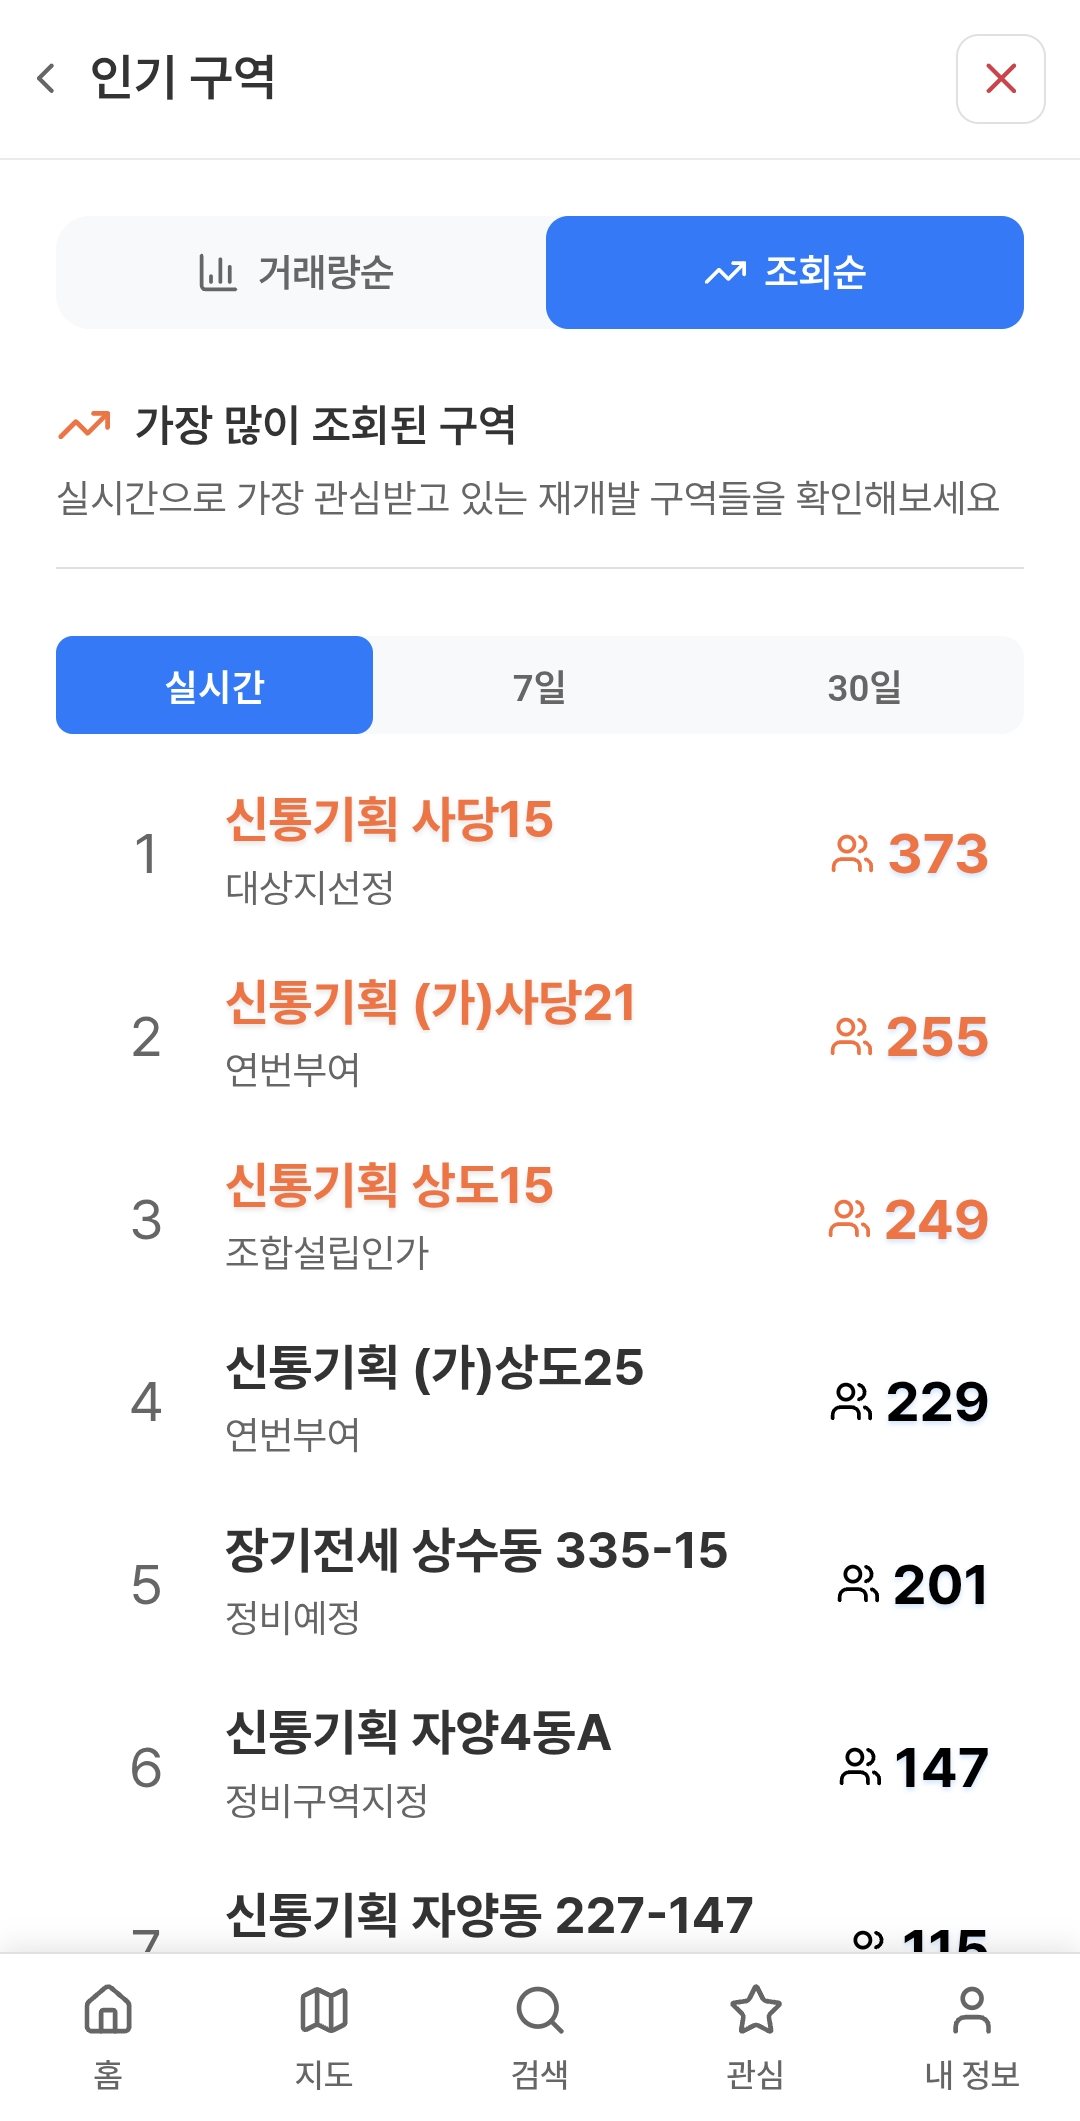The image size is (1080, 2121).
Task: Go to 내 정보 profile icon
Action: click(971, 2010)
